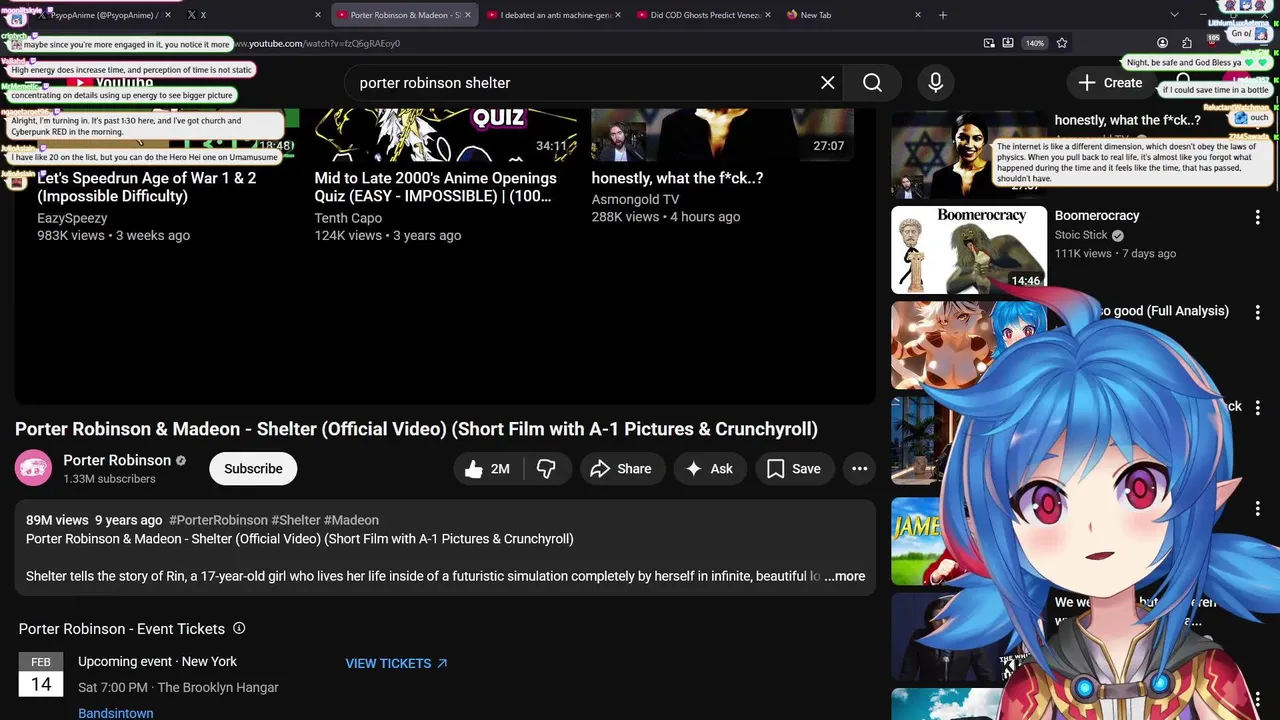Share the Shelter video
This screenshot has height=720, width=1280.
621,468
